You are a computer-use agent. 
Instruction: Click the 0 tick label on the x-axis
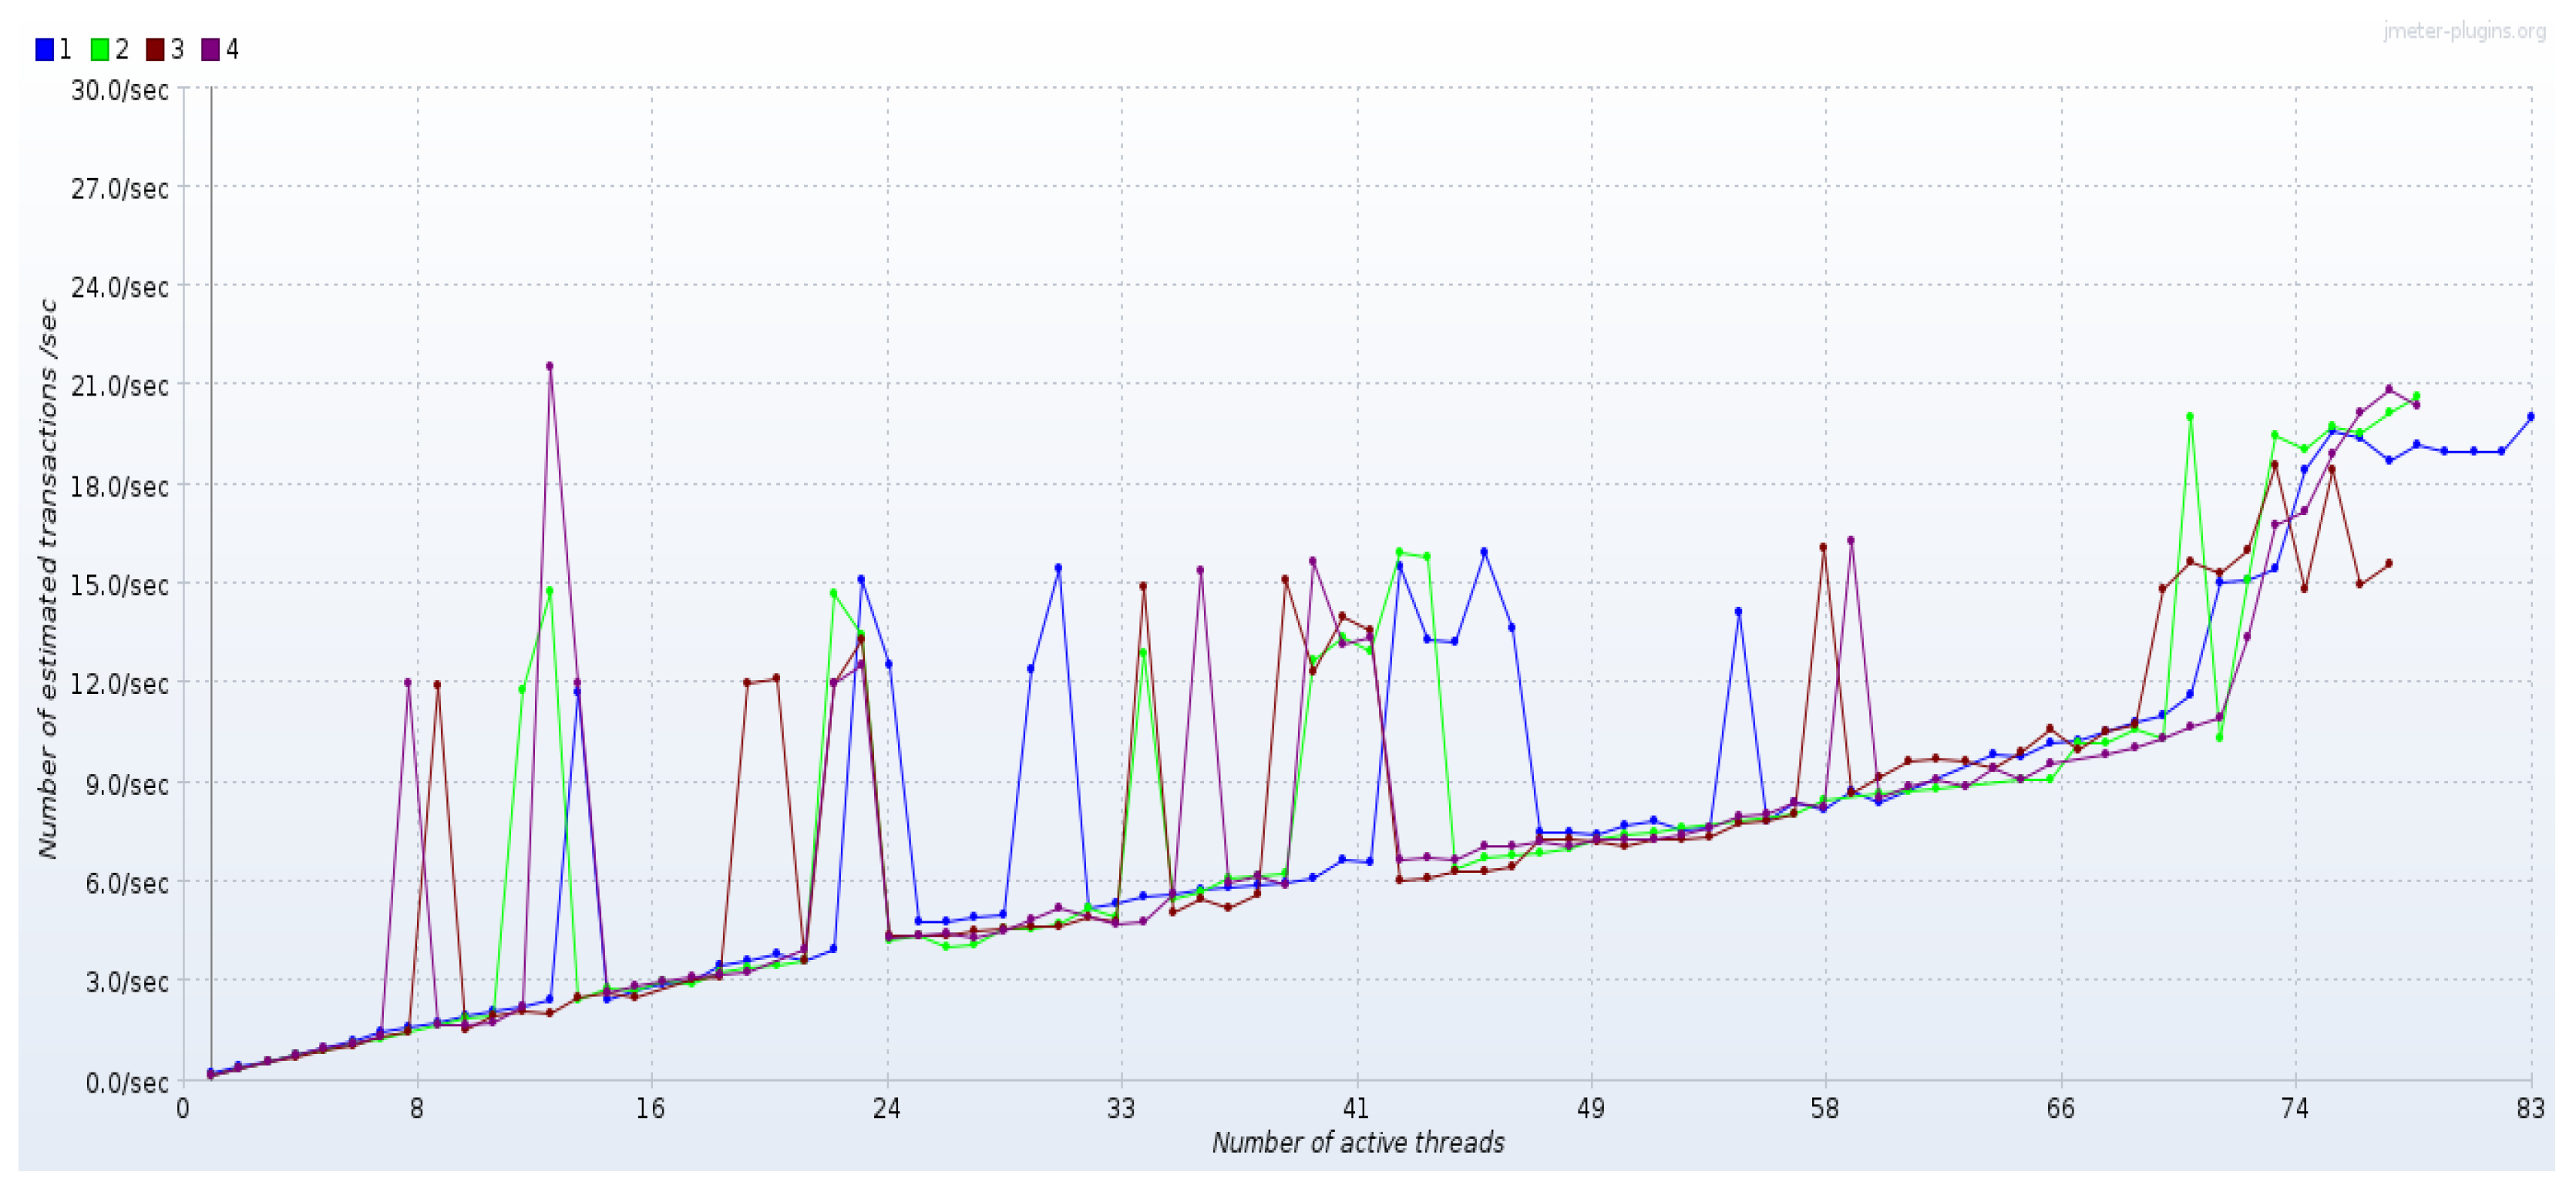click(183, 1108)
